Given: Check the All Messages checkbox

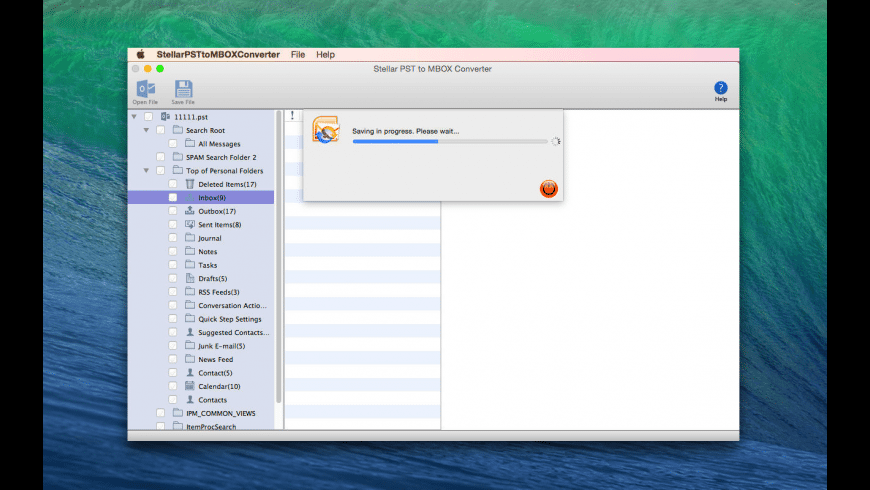Looking at the screenshot, I should pyautogui.click(x=173, y=144).
